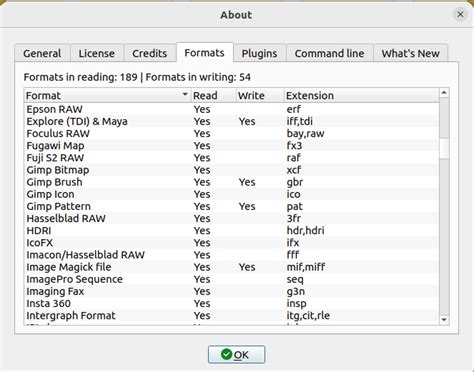
Task: Switch to the General tab
Action: tap(42, 53)
